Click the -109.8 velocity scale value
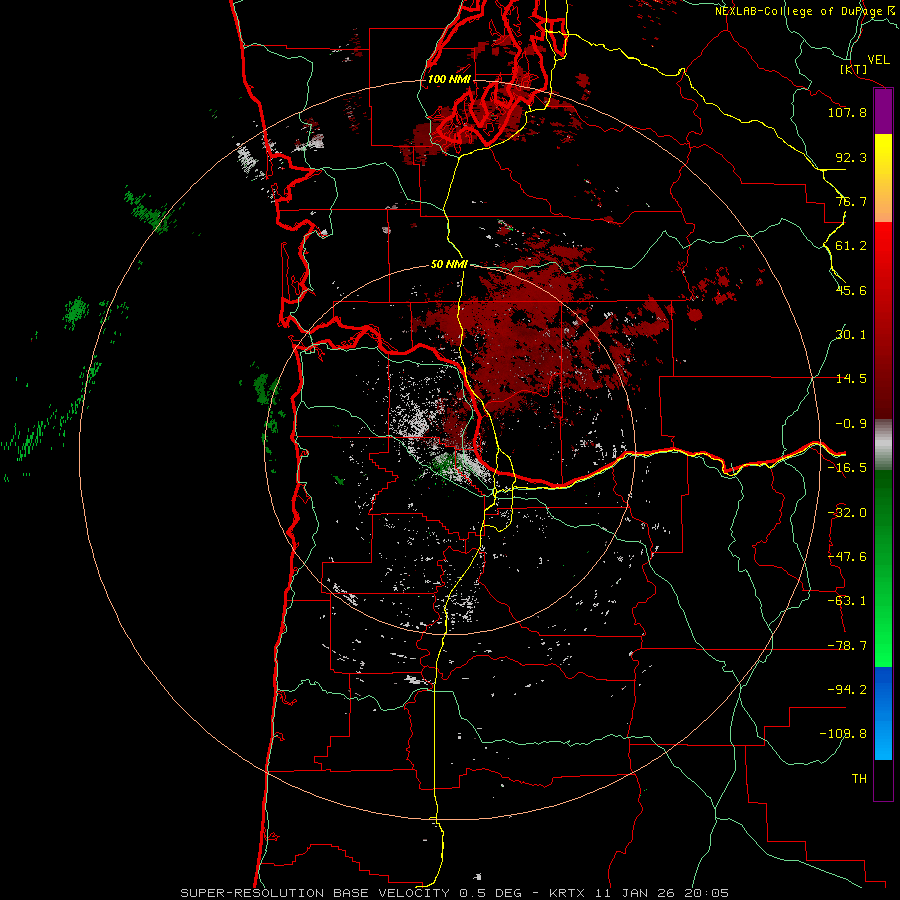This screenshot has width=900, height=900. 843,734
